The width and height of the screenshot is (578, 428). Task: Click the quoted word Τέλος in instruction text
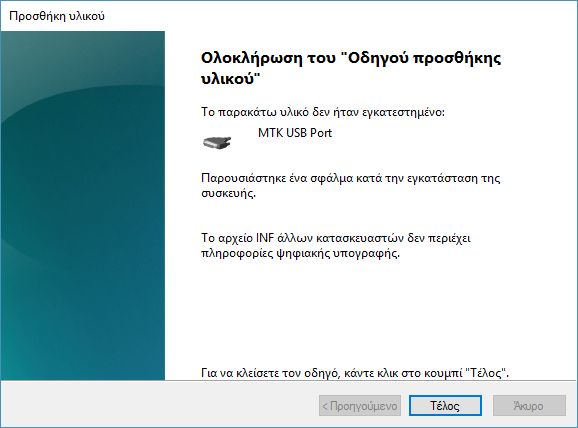tap(485, 373)
